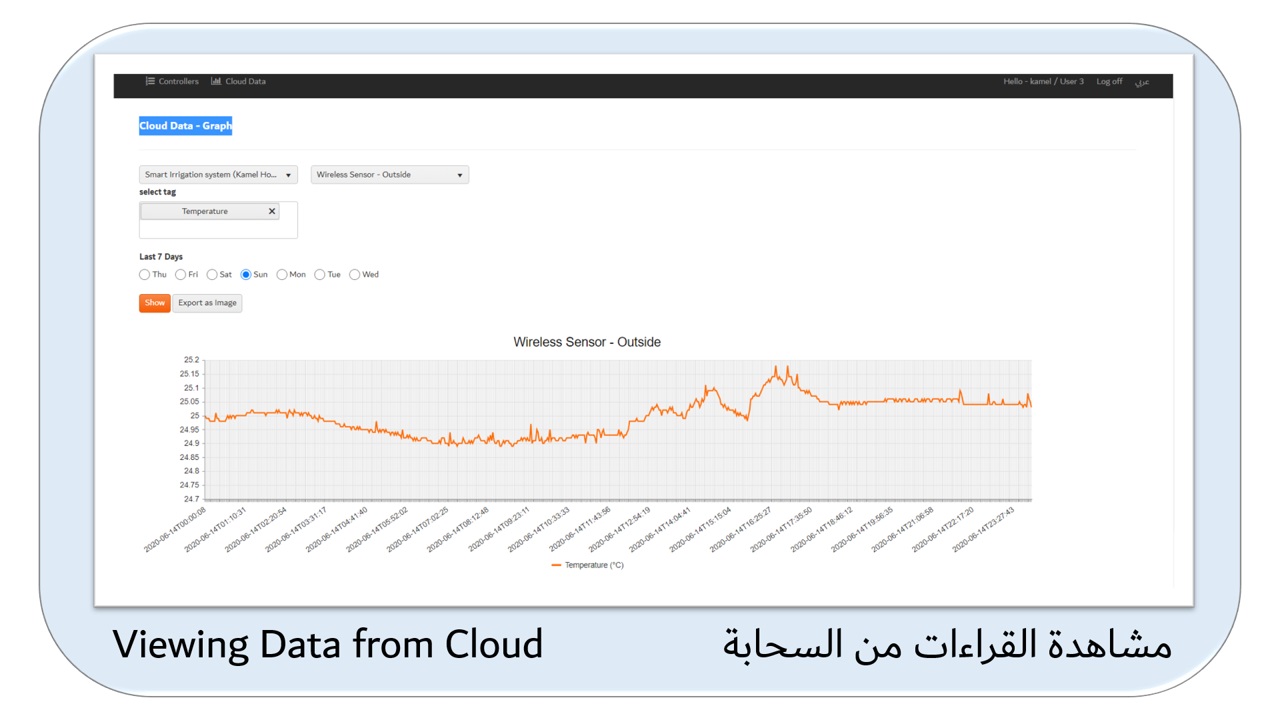Click the orange Temperature legend line
1280x720 pixels.
click(x=557, y=565)
